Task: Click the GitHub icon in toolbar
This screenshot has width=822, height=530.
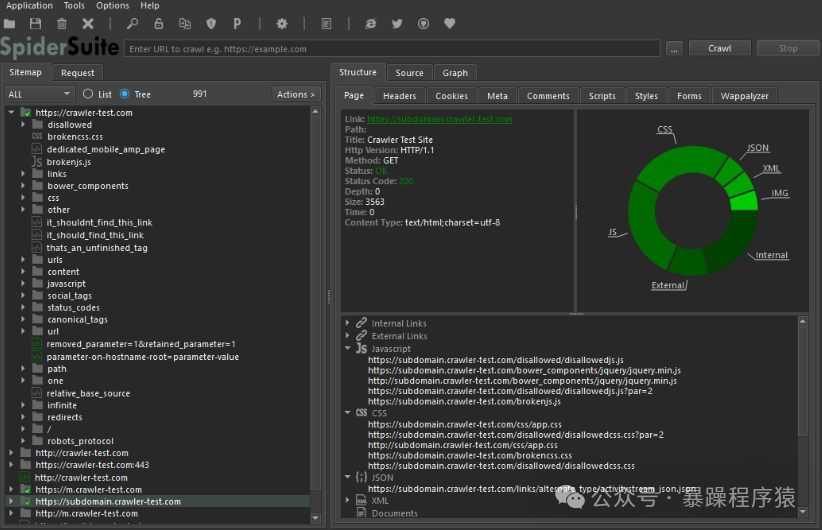Action: (423, 23)
